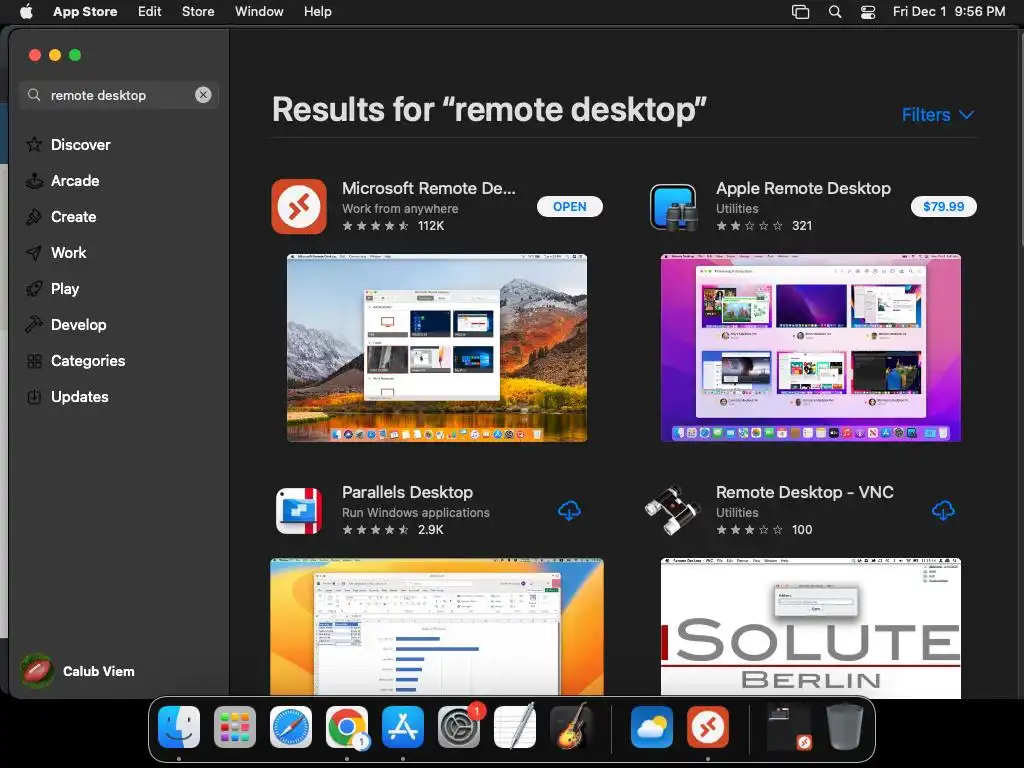The image size is (1024, 768).
Task: Expand the Filters dropdown
Action: (x=938, y=114)
